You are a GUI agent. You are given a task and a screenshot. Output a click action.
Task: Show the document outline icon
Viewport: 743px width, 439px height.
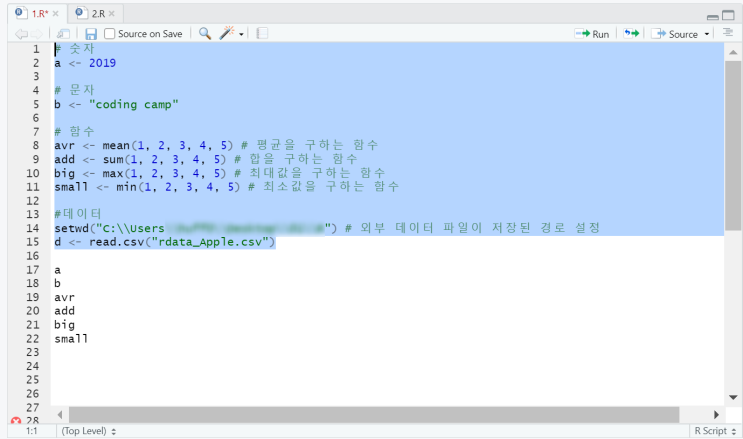click(728, 32)
